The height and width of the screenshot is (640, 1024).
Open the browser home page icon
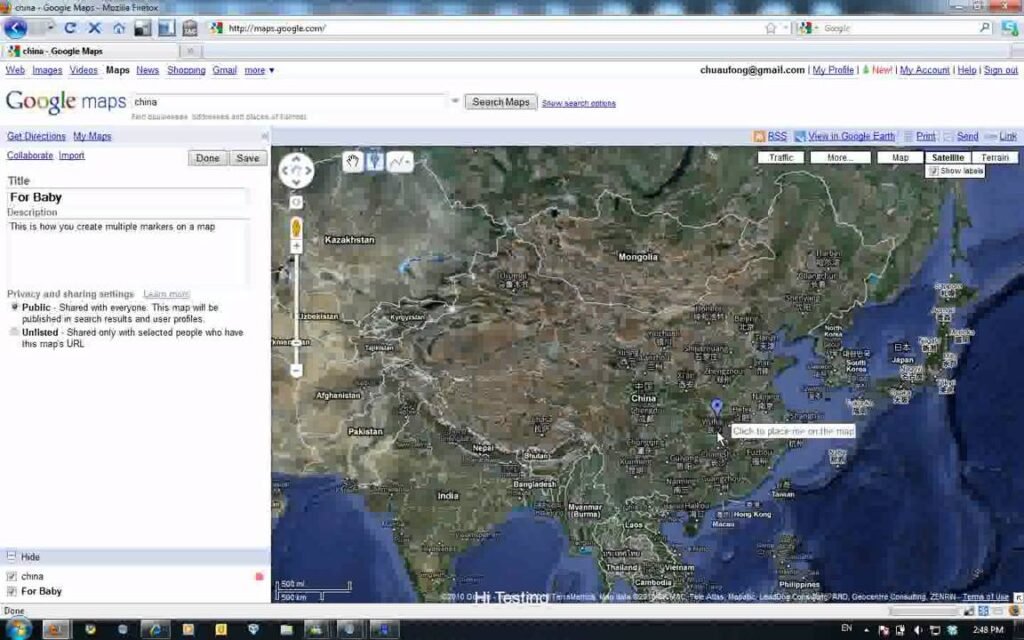point(119,28)
